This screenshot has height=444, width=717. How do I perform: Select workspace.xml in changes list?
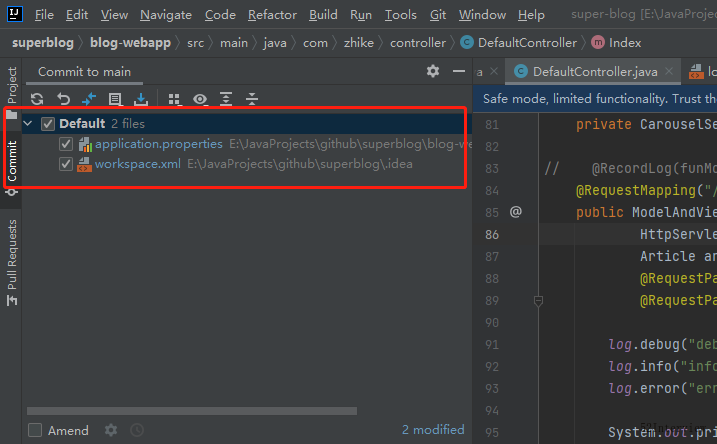(138, 164)
